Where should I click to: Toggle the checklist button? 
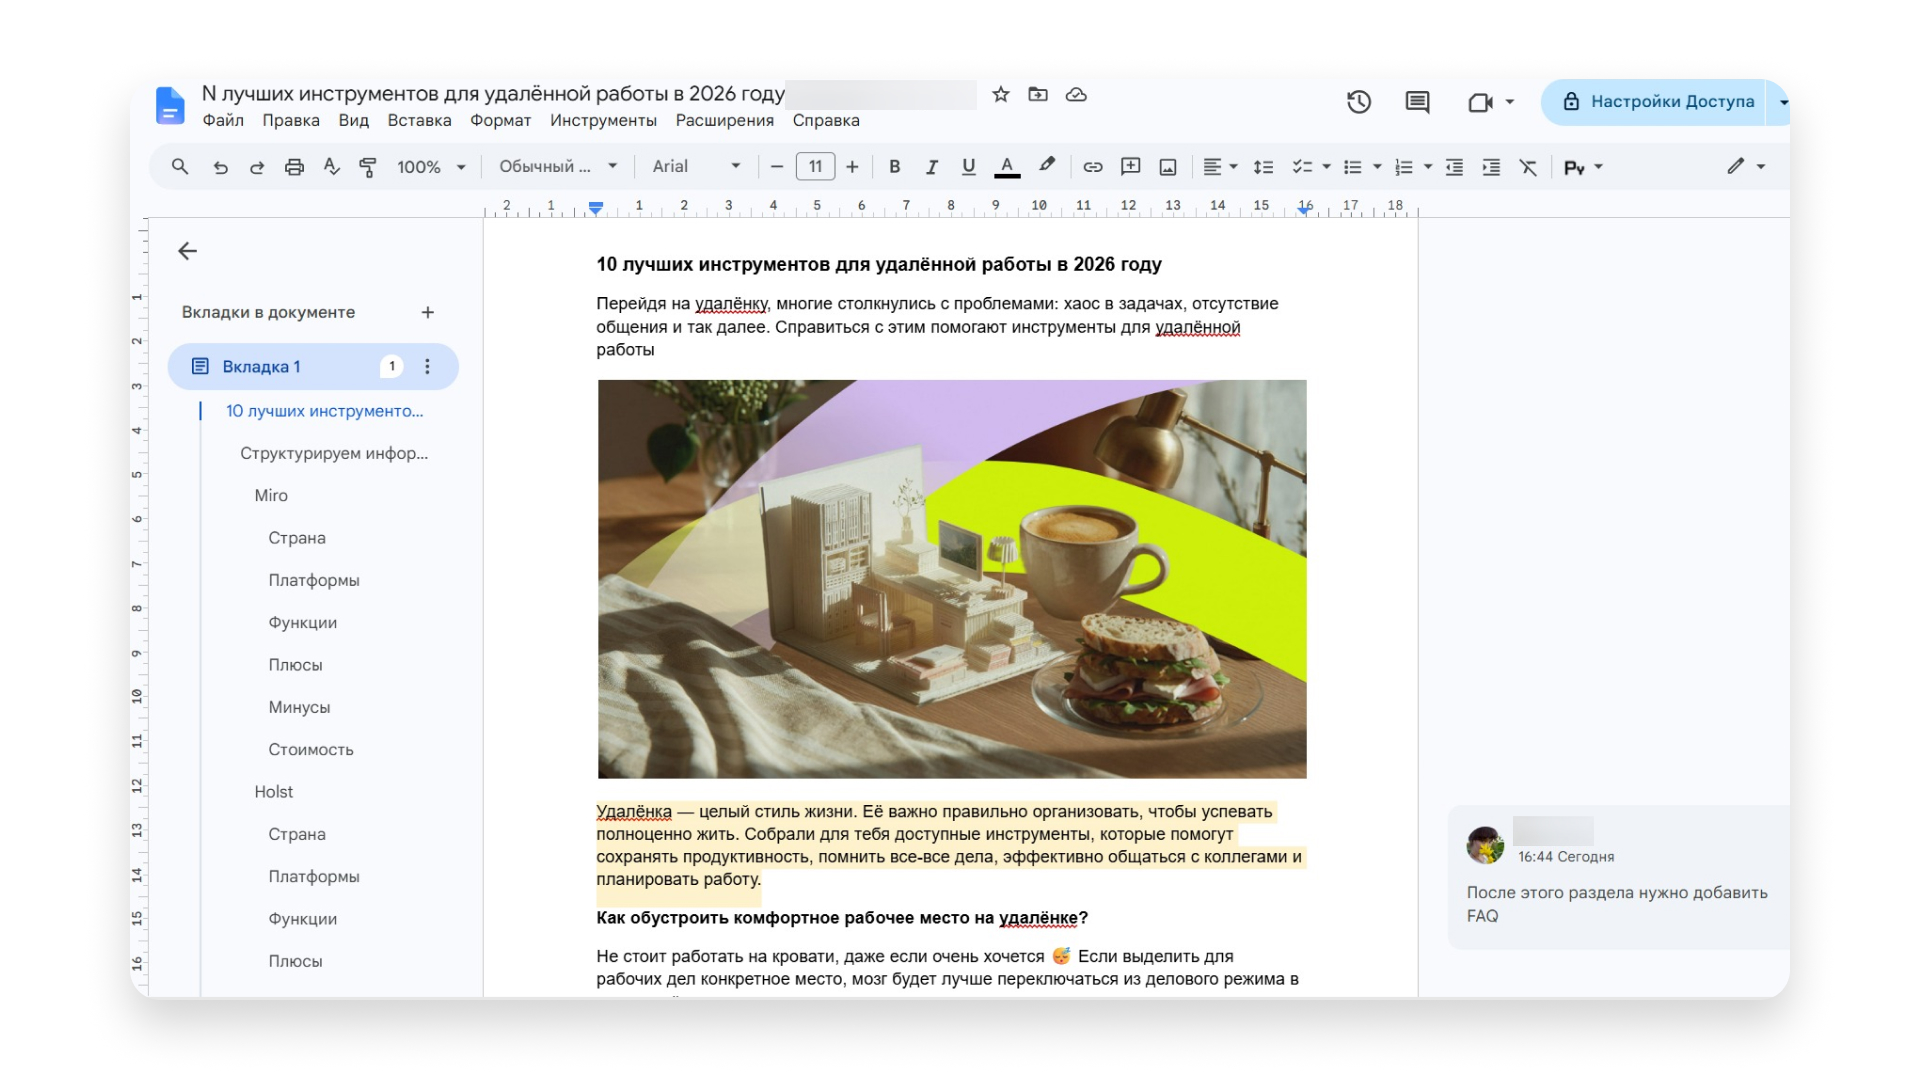1302,167
